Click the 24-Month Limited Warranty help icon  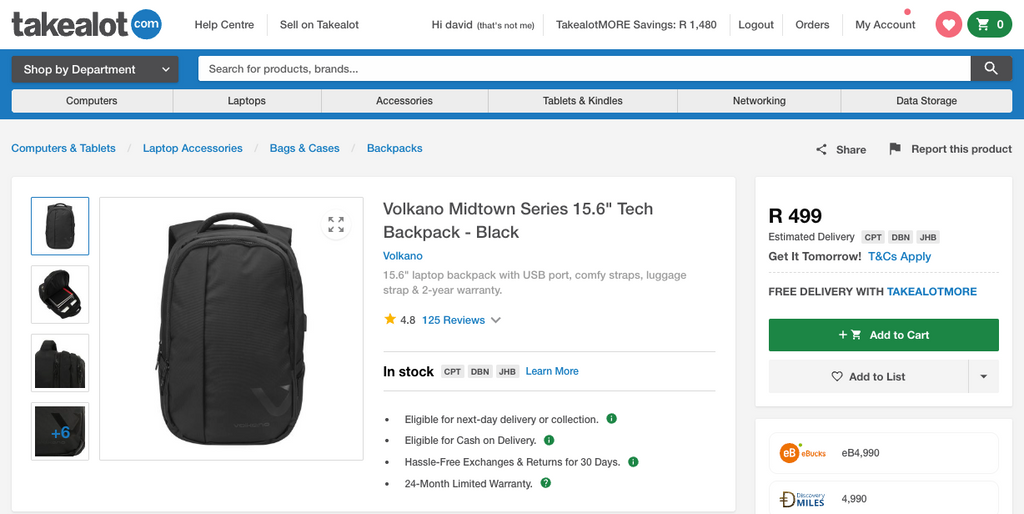click(x=545, y=483)
